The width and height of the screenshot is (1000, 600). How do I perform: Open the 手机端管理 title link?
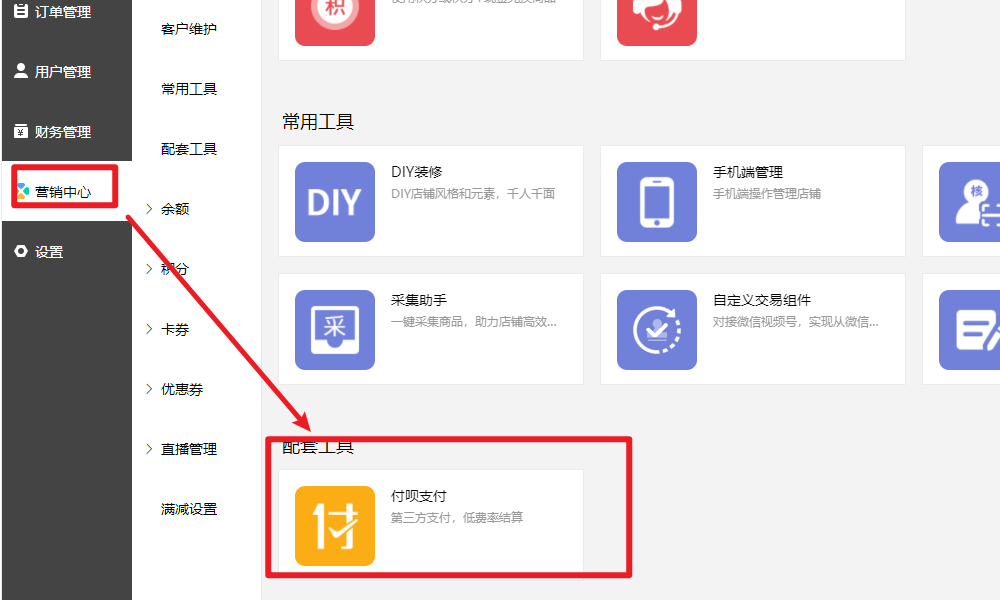pyautogui.click(x=747, y=172)
